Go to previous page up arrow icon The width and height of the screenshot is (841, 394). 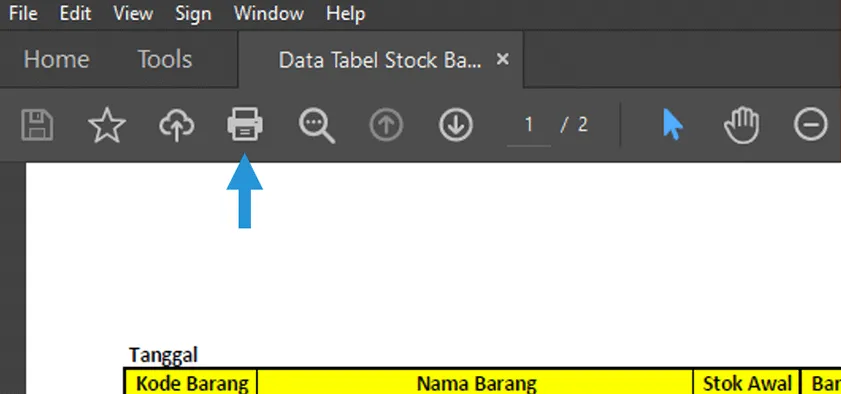pyautogui.click(x=386, y=125)
